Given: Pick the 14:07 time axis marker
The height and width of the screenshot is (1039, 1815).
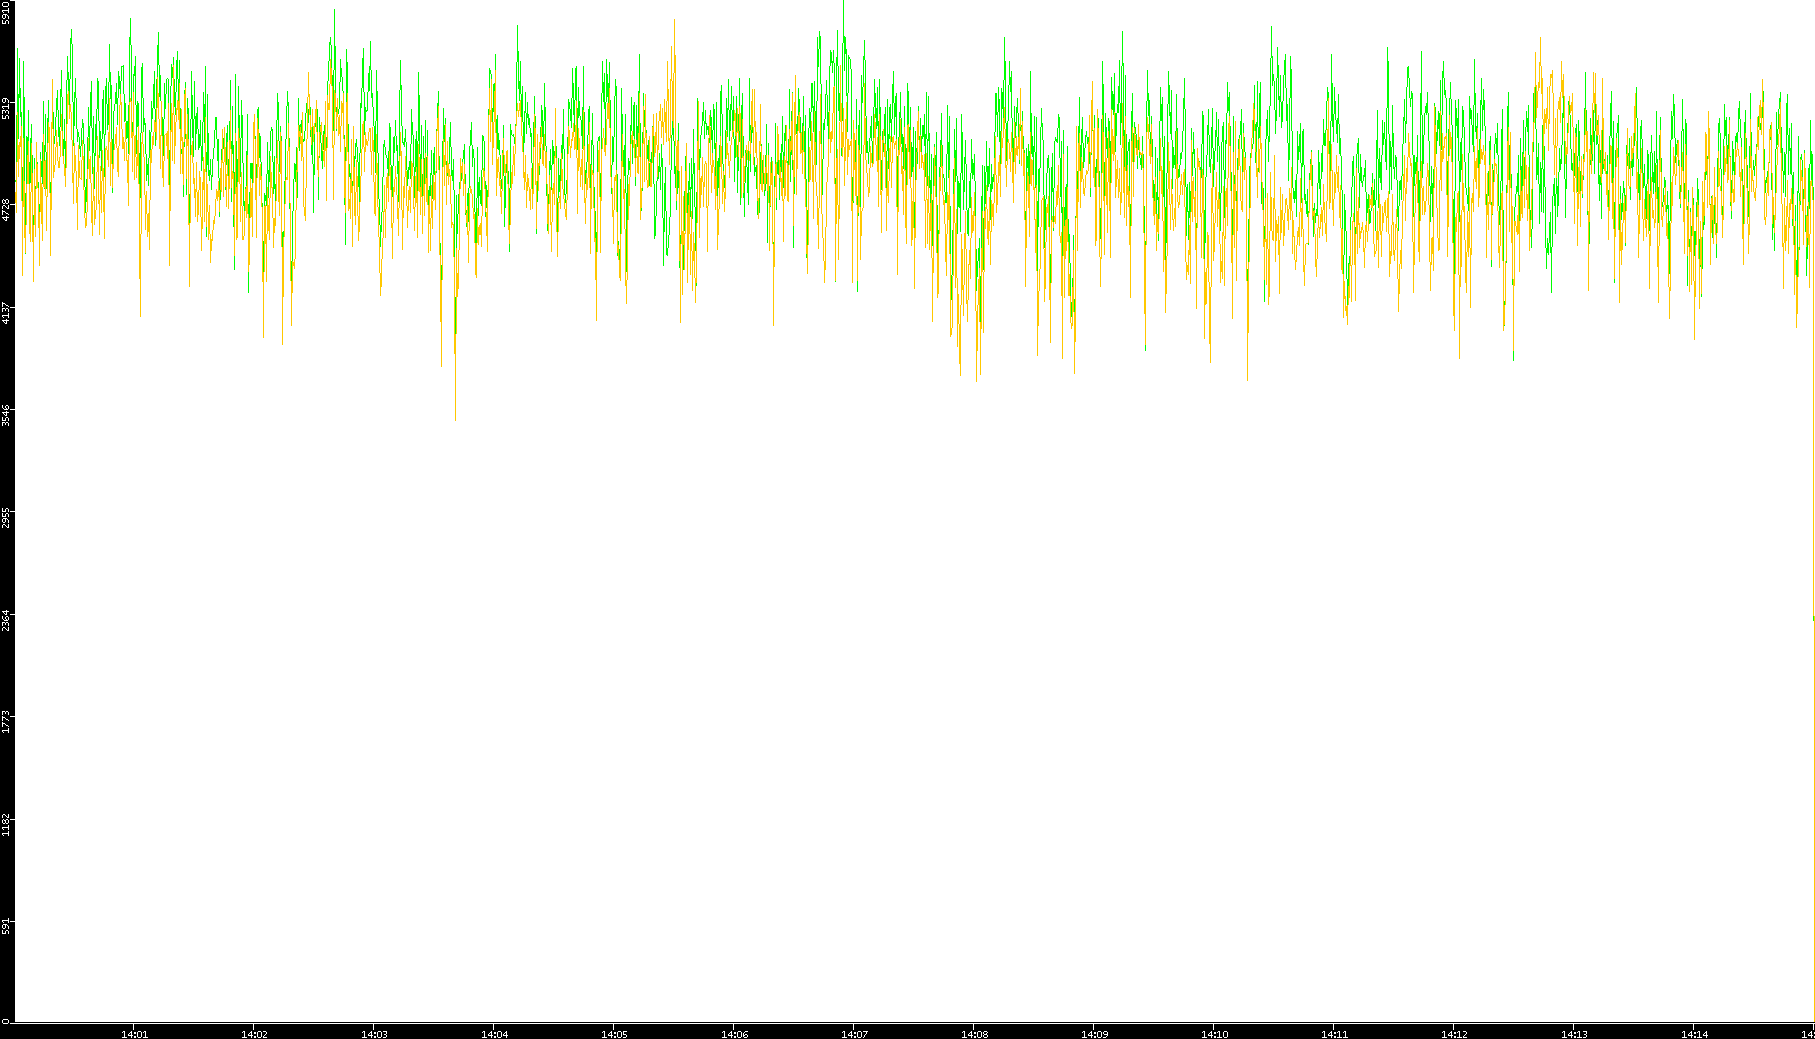Looking at the screenshot, I should [x=854, y=1034].
